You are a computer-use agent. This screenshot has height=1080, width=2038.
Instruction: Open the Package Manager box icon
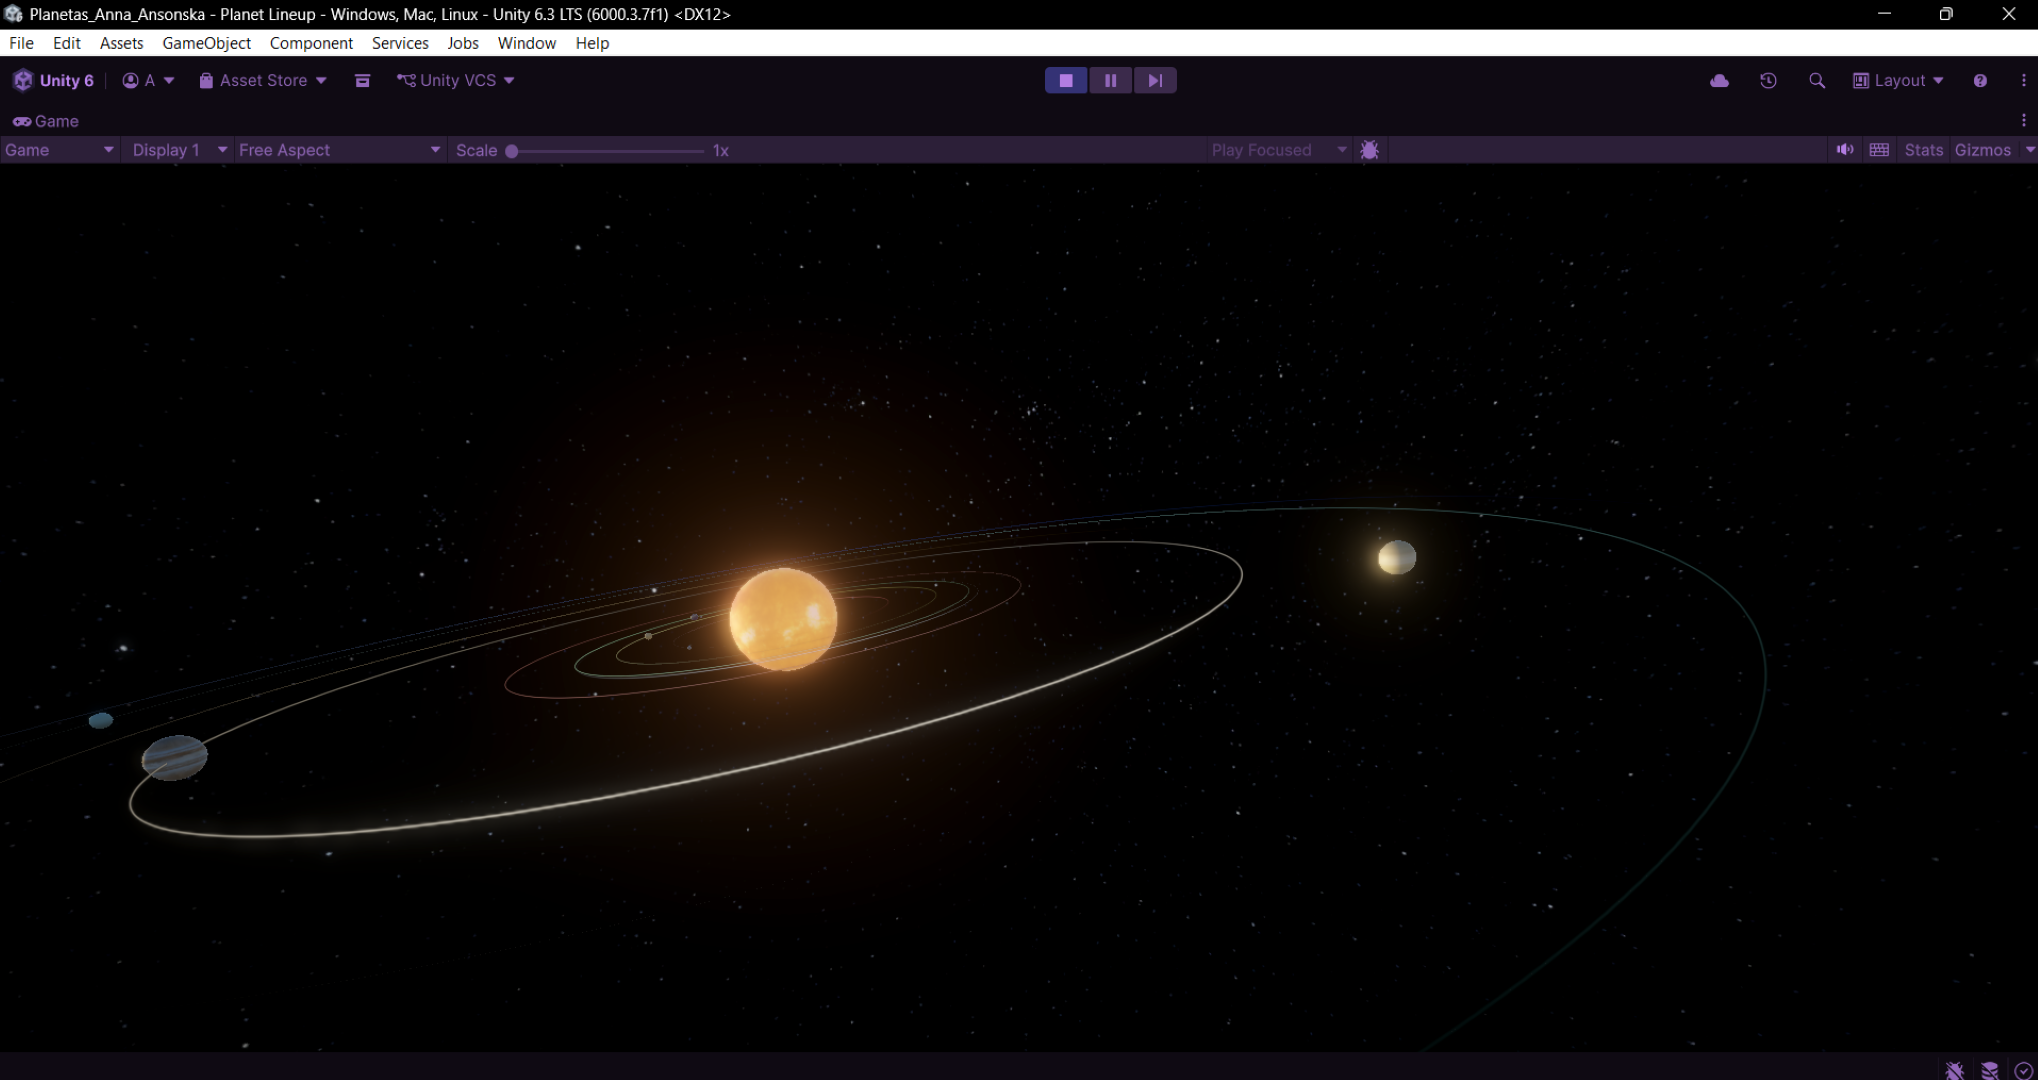click(x=362, y=81)
